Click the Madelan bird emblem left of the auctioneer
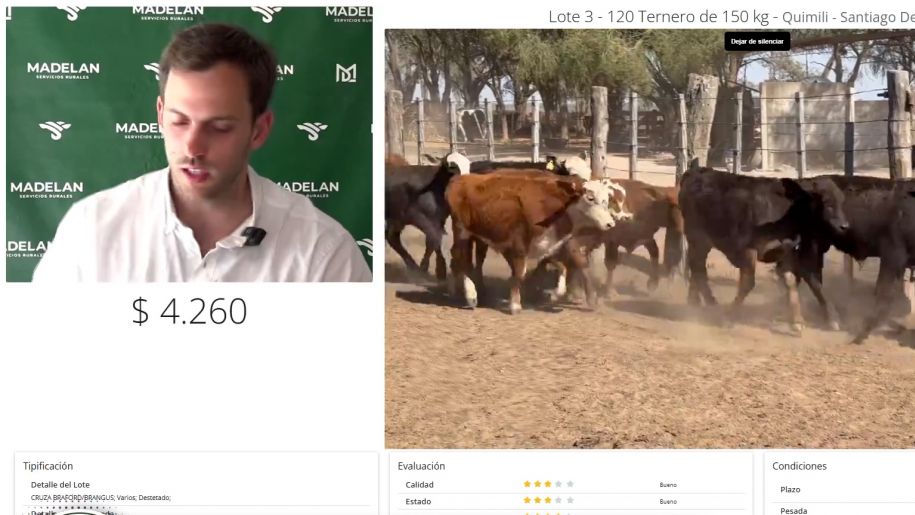Screen dimensions: 915x515 coord(55,129)
